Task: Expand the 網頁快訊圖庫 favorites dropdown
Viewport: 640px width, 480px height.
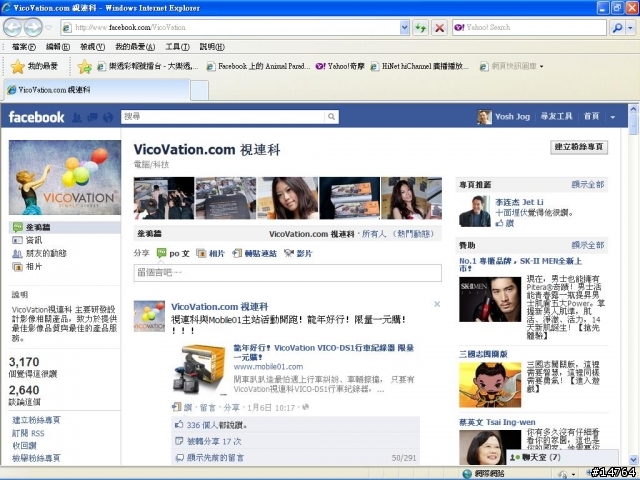Action: pyautogui.click(x=542, y=66)
